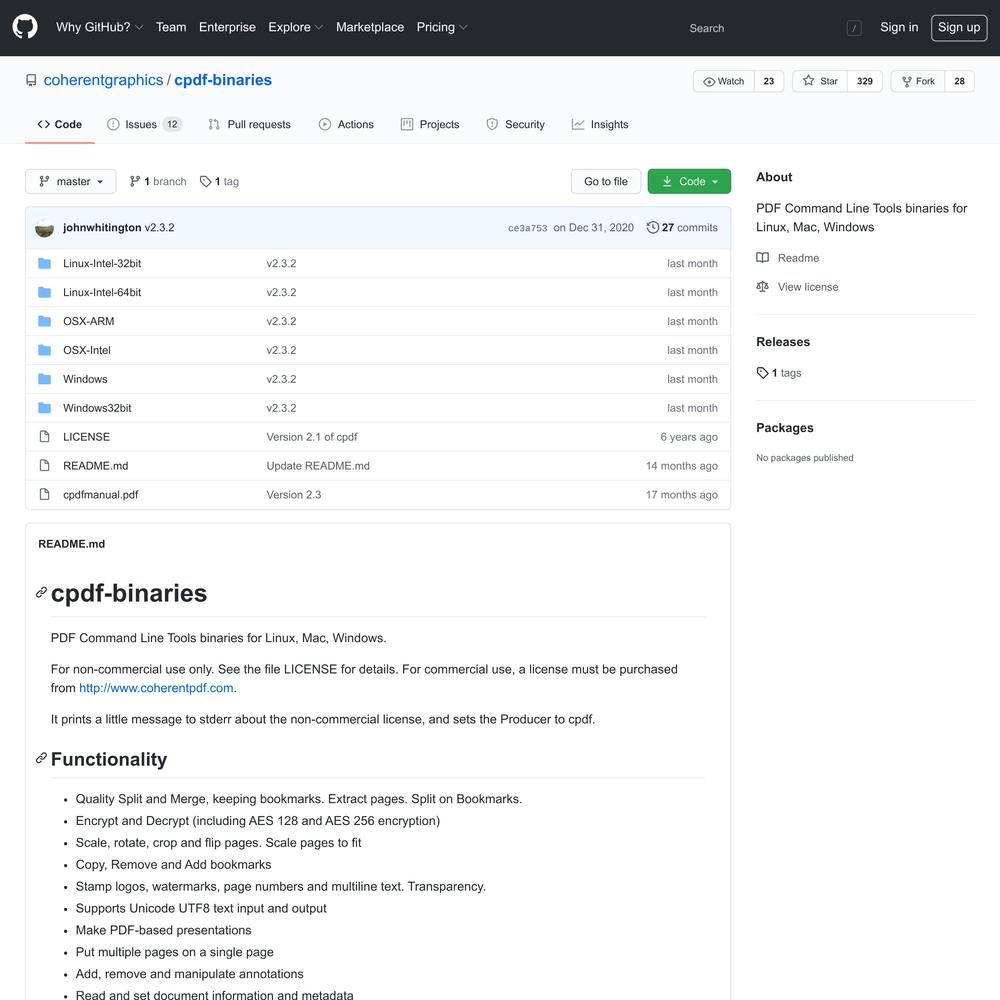Image resolution: width=1000 pixels, height=1000 pixels.
Task: Click the folder icon for Linux-Intel-64bit
Action: tap(44, 292)
